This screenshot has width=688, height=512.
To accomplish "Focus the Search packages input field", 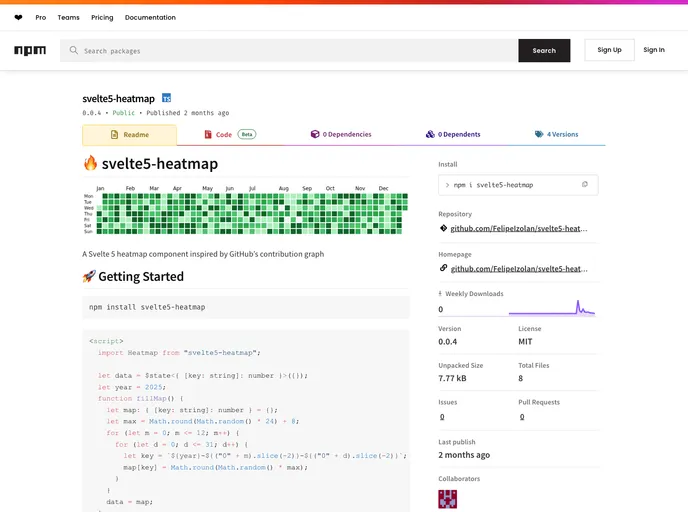I will pyautogui.click(x=289, y=50).
